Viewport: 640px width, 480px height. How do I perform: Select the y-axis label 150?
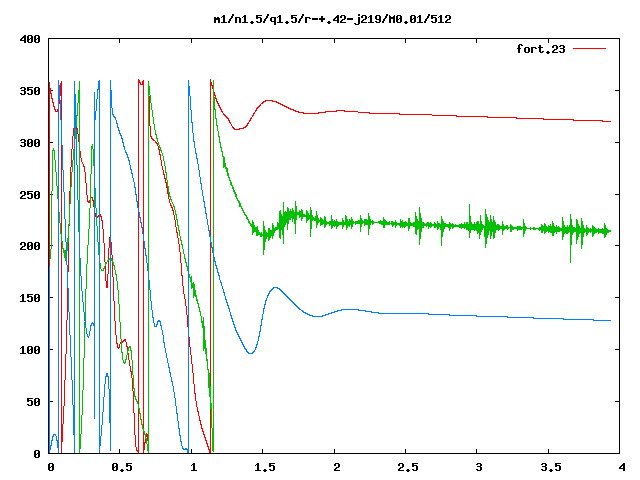[x=30, y=298]
